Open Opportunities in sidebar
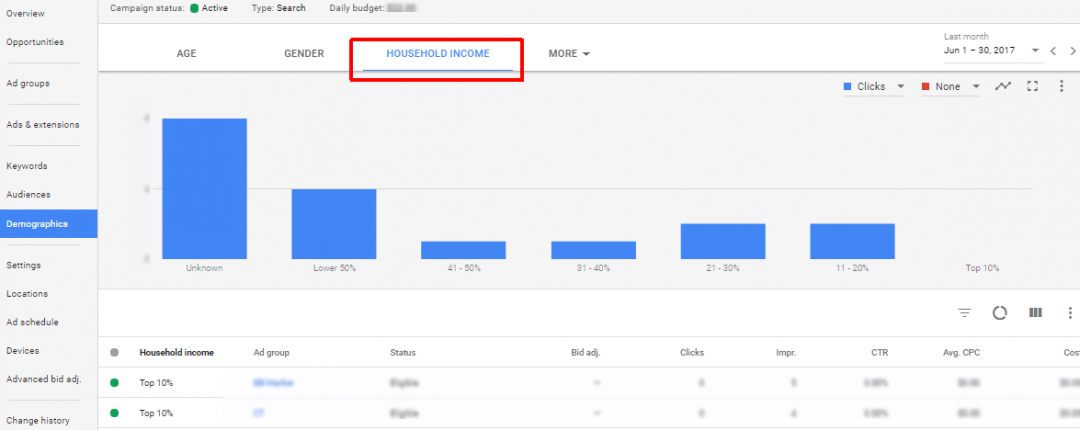Viewport: 1080px width, 430px height. [x=35, y=42]
